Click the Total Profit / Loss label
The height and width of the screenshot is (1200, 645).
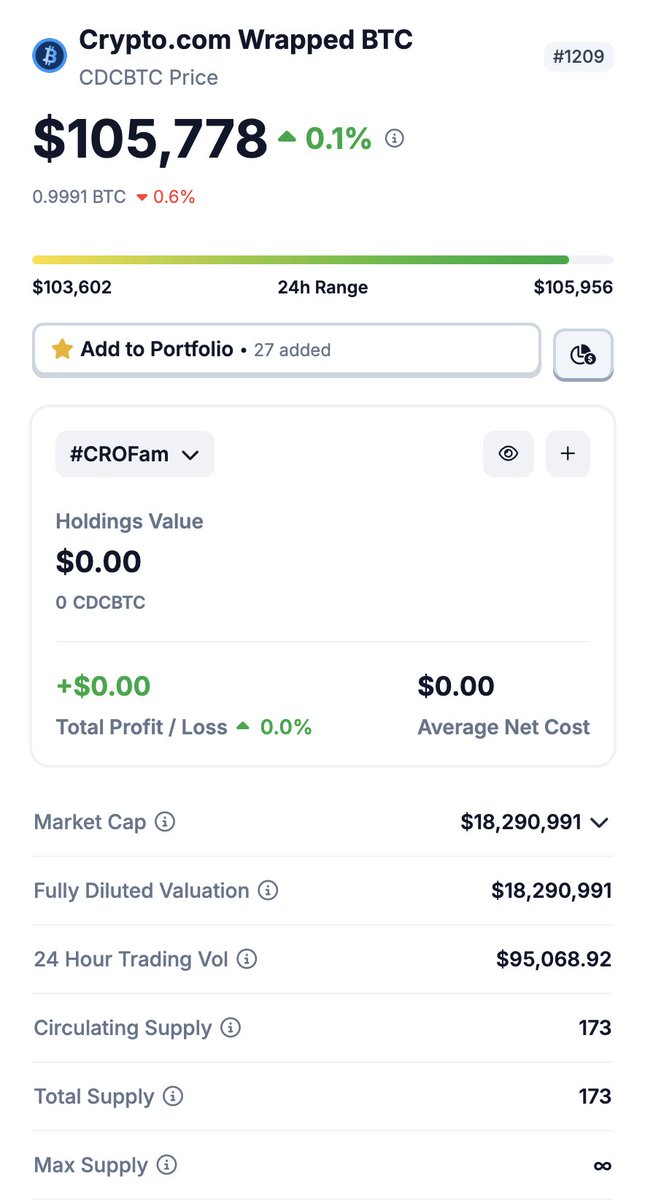pos(141,727)
